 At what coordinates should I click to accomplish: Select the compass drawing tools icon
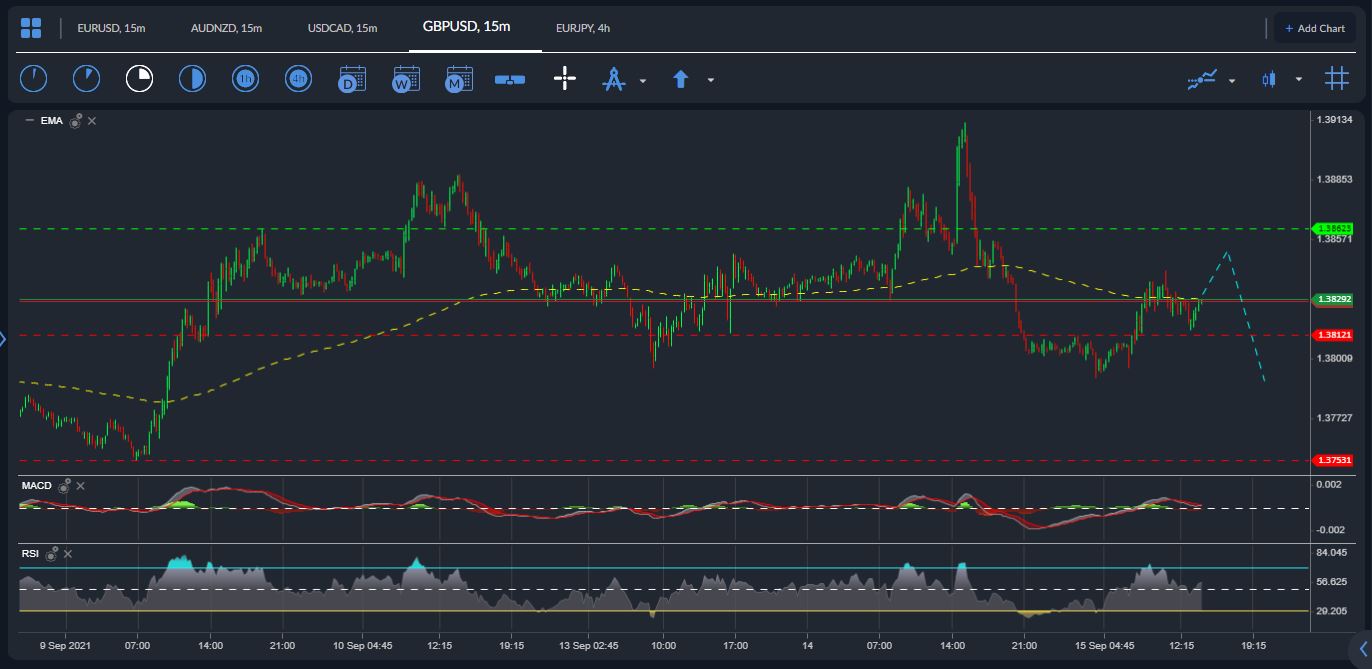[613, 79]
